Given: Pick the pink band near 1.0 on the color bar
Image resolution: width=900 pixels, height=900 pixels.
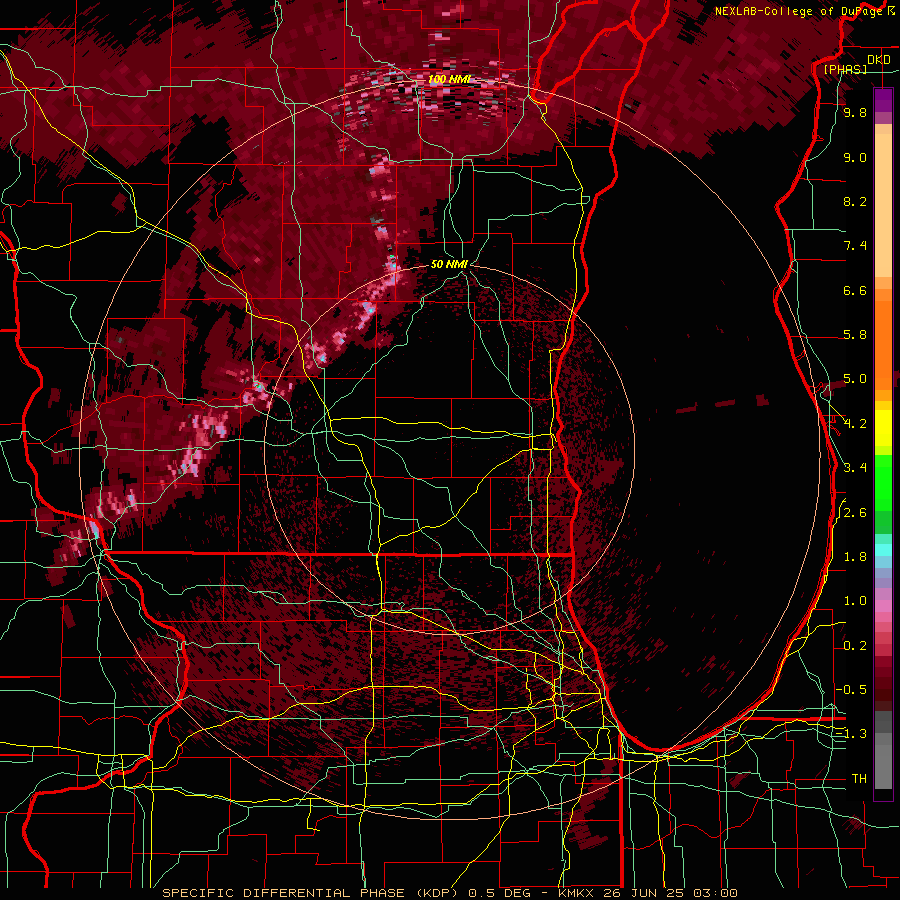Looking at the screenshot, I should (883, 606).
